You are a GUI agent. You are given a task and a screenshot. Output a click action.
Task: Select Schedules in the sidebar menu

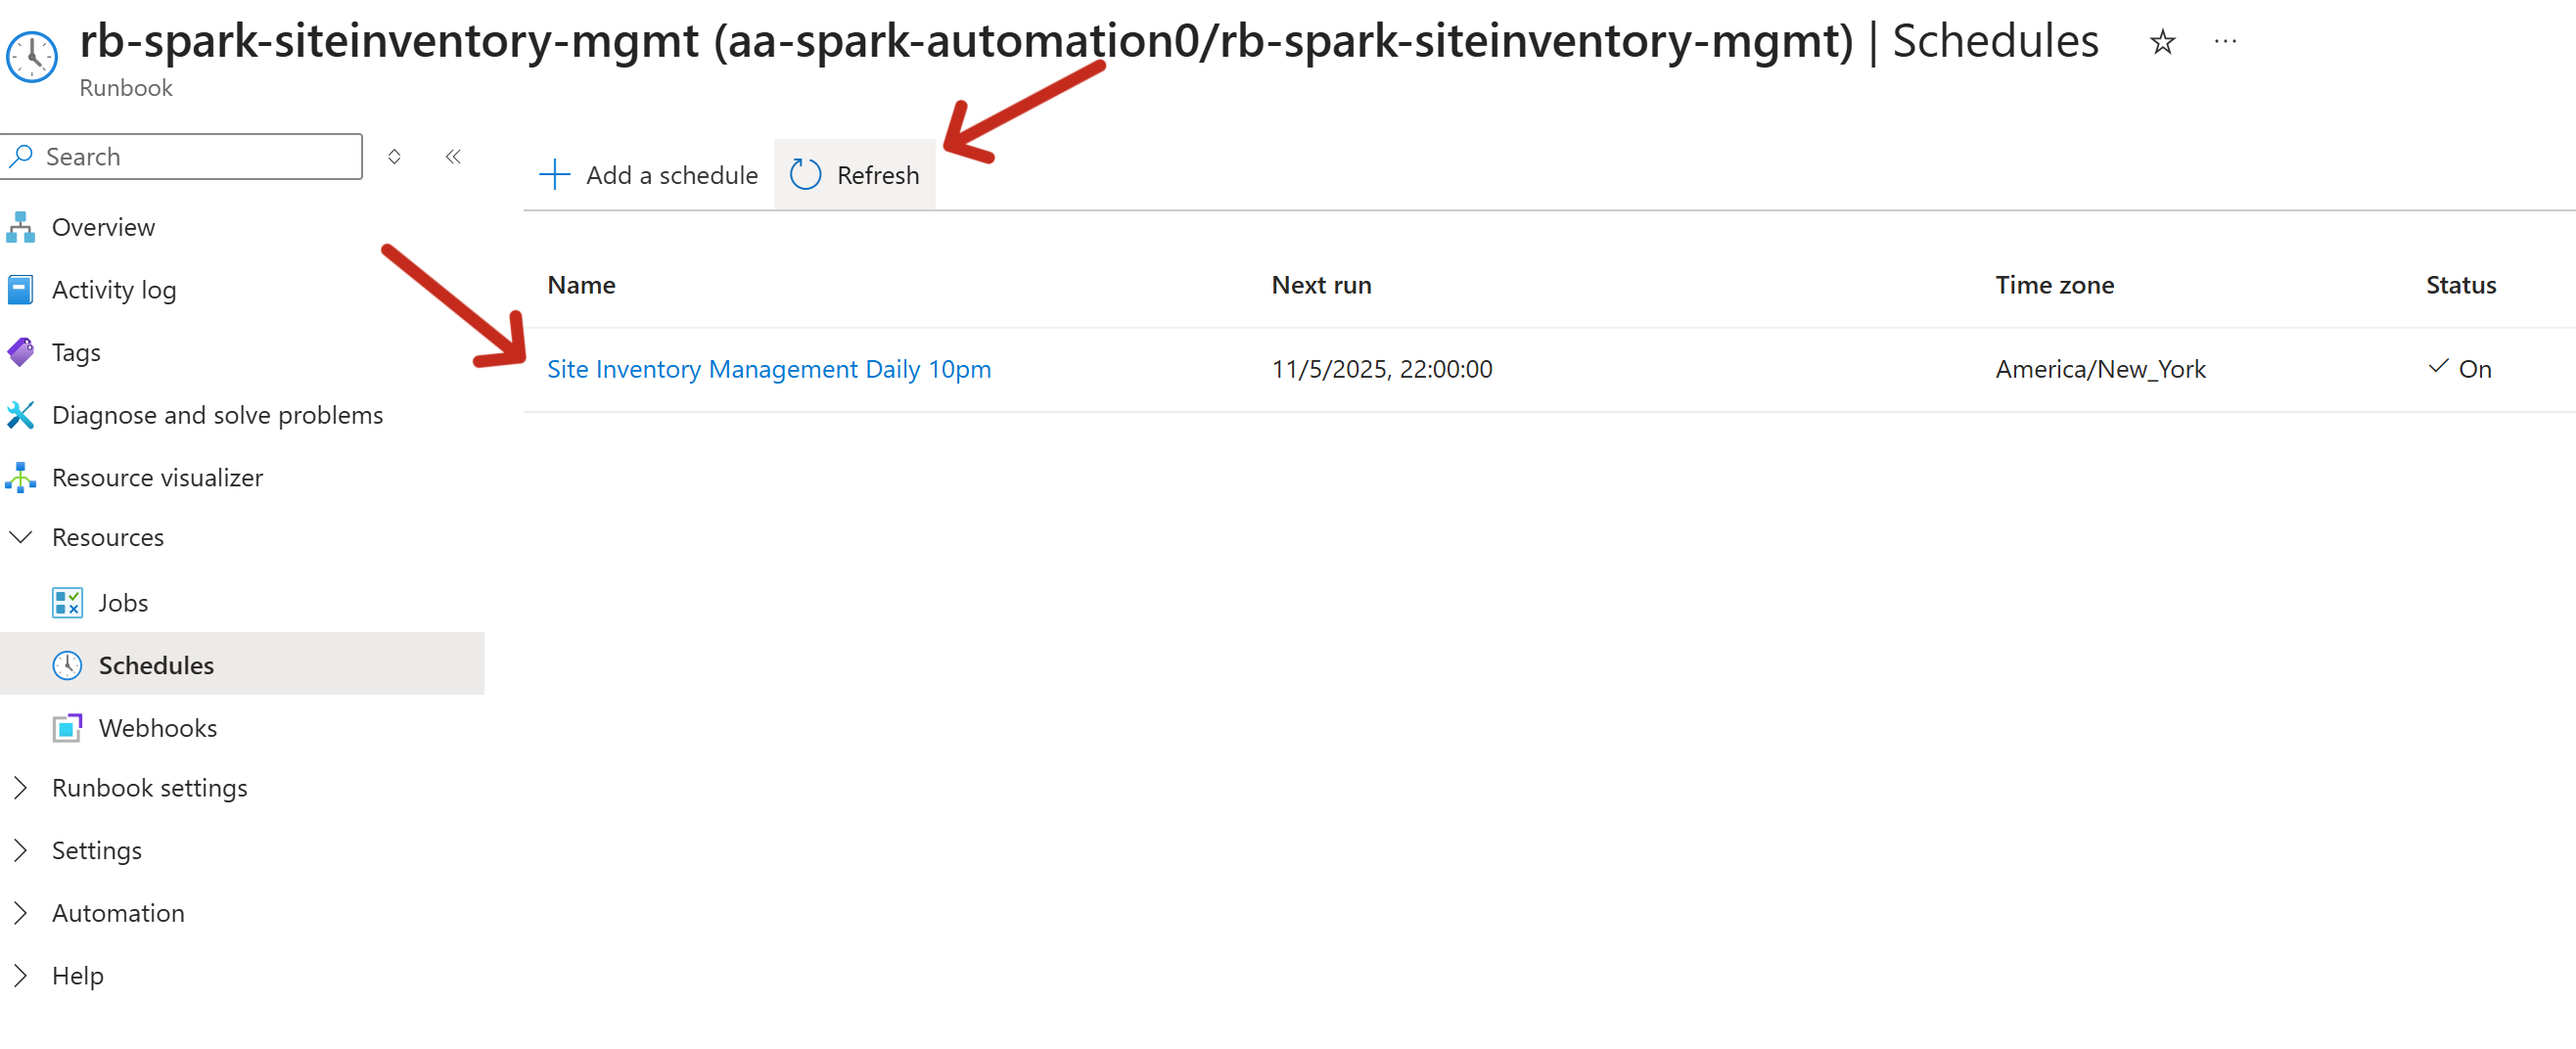(x=156, y=665)
